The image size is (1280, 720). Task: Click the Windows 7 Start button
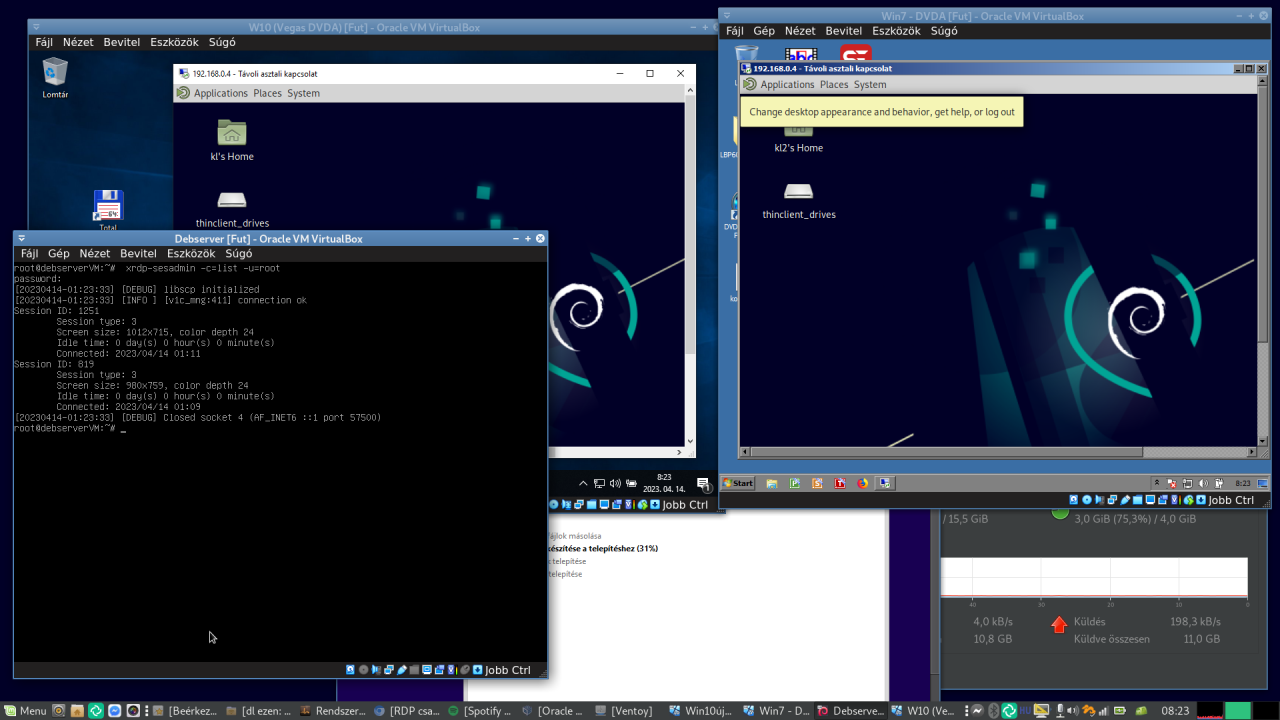coord(738,483)
